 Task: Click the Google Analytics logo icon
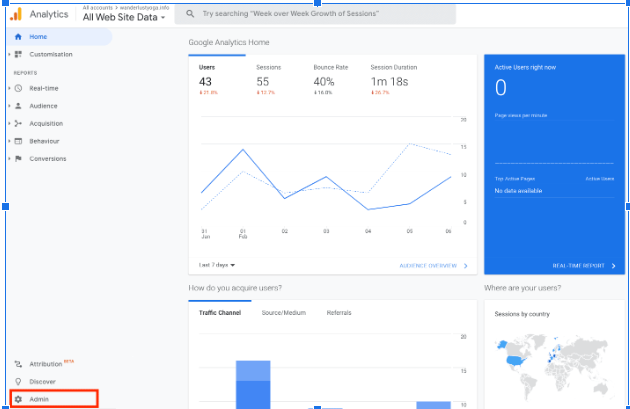[x=16, y=14]
